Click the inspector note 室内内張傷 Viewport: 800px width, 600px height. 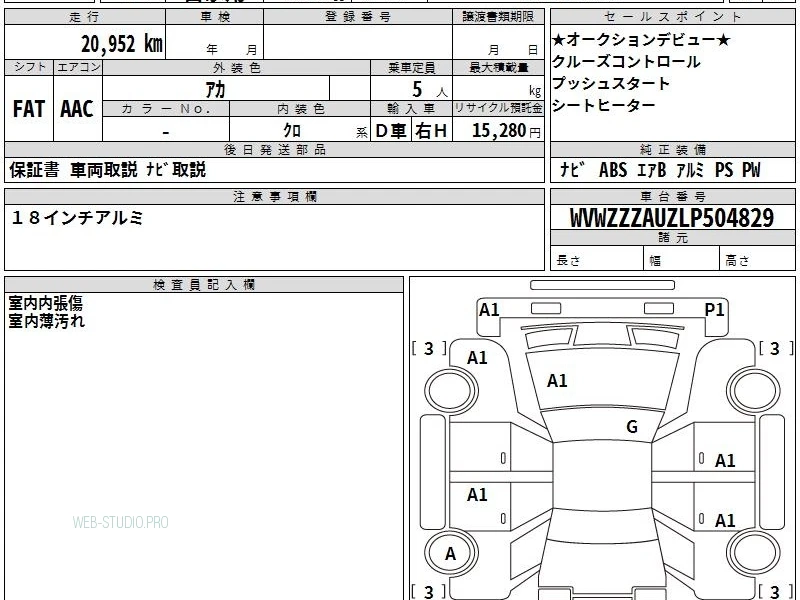tap(45, 304)
